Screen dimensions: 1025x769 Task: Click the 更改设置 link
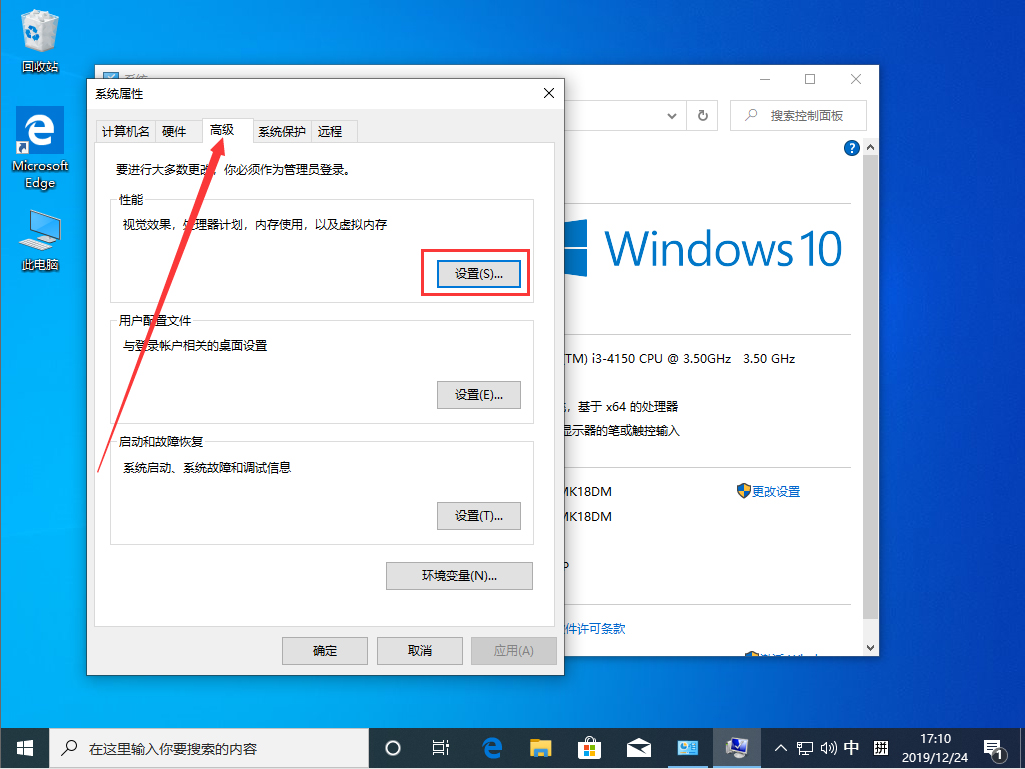[776, 491]
